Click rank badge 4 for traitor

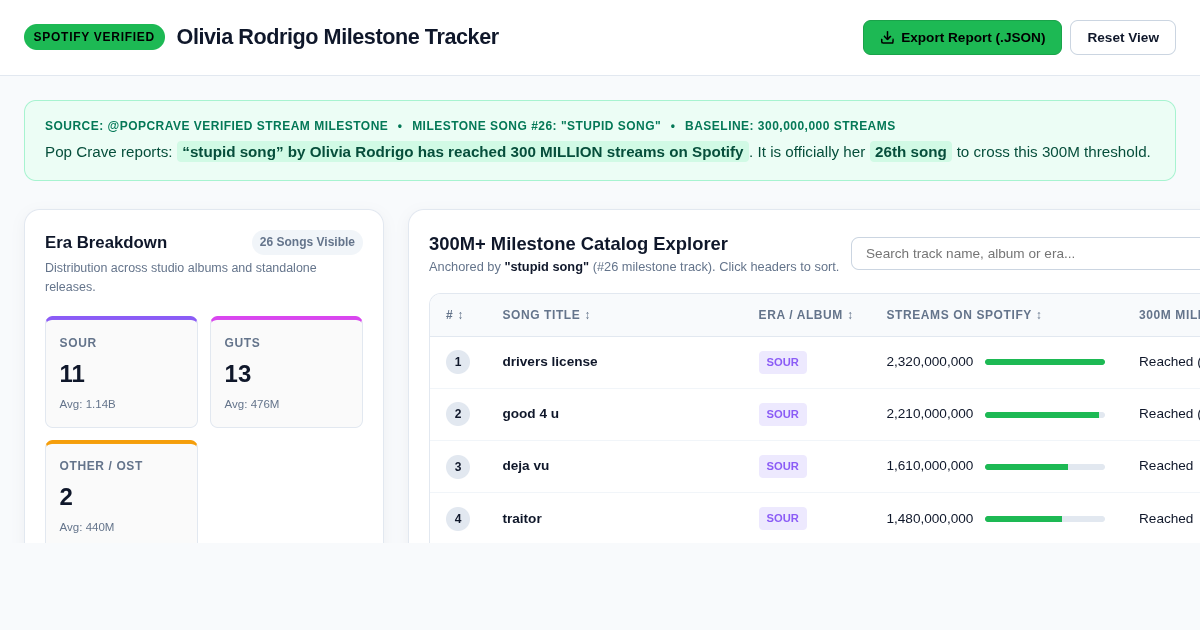point(458,518)
